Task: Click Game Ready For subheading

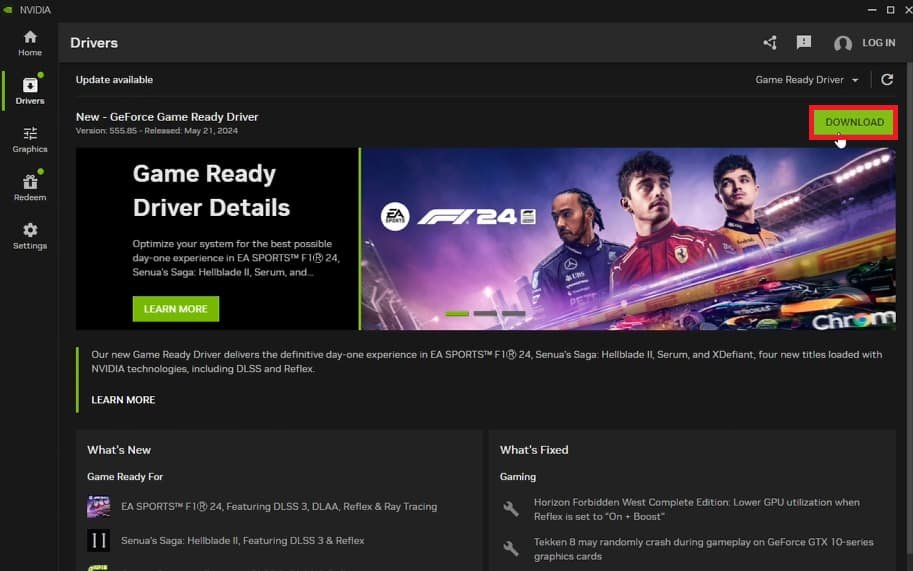Action: pos(125,477)
